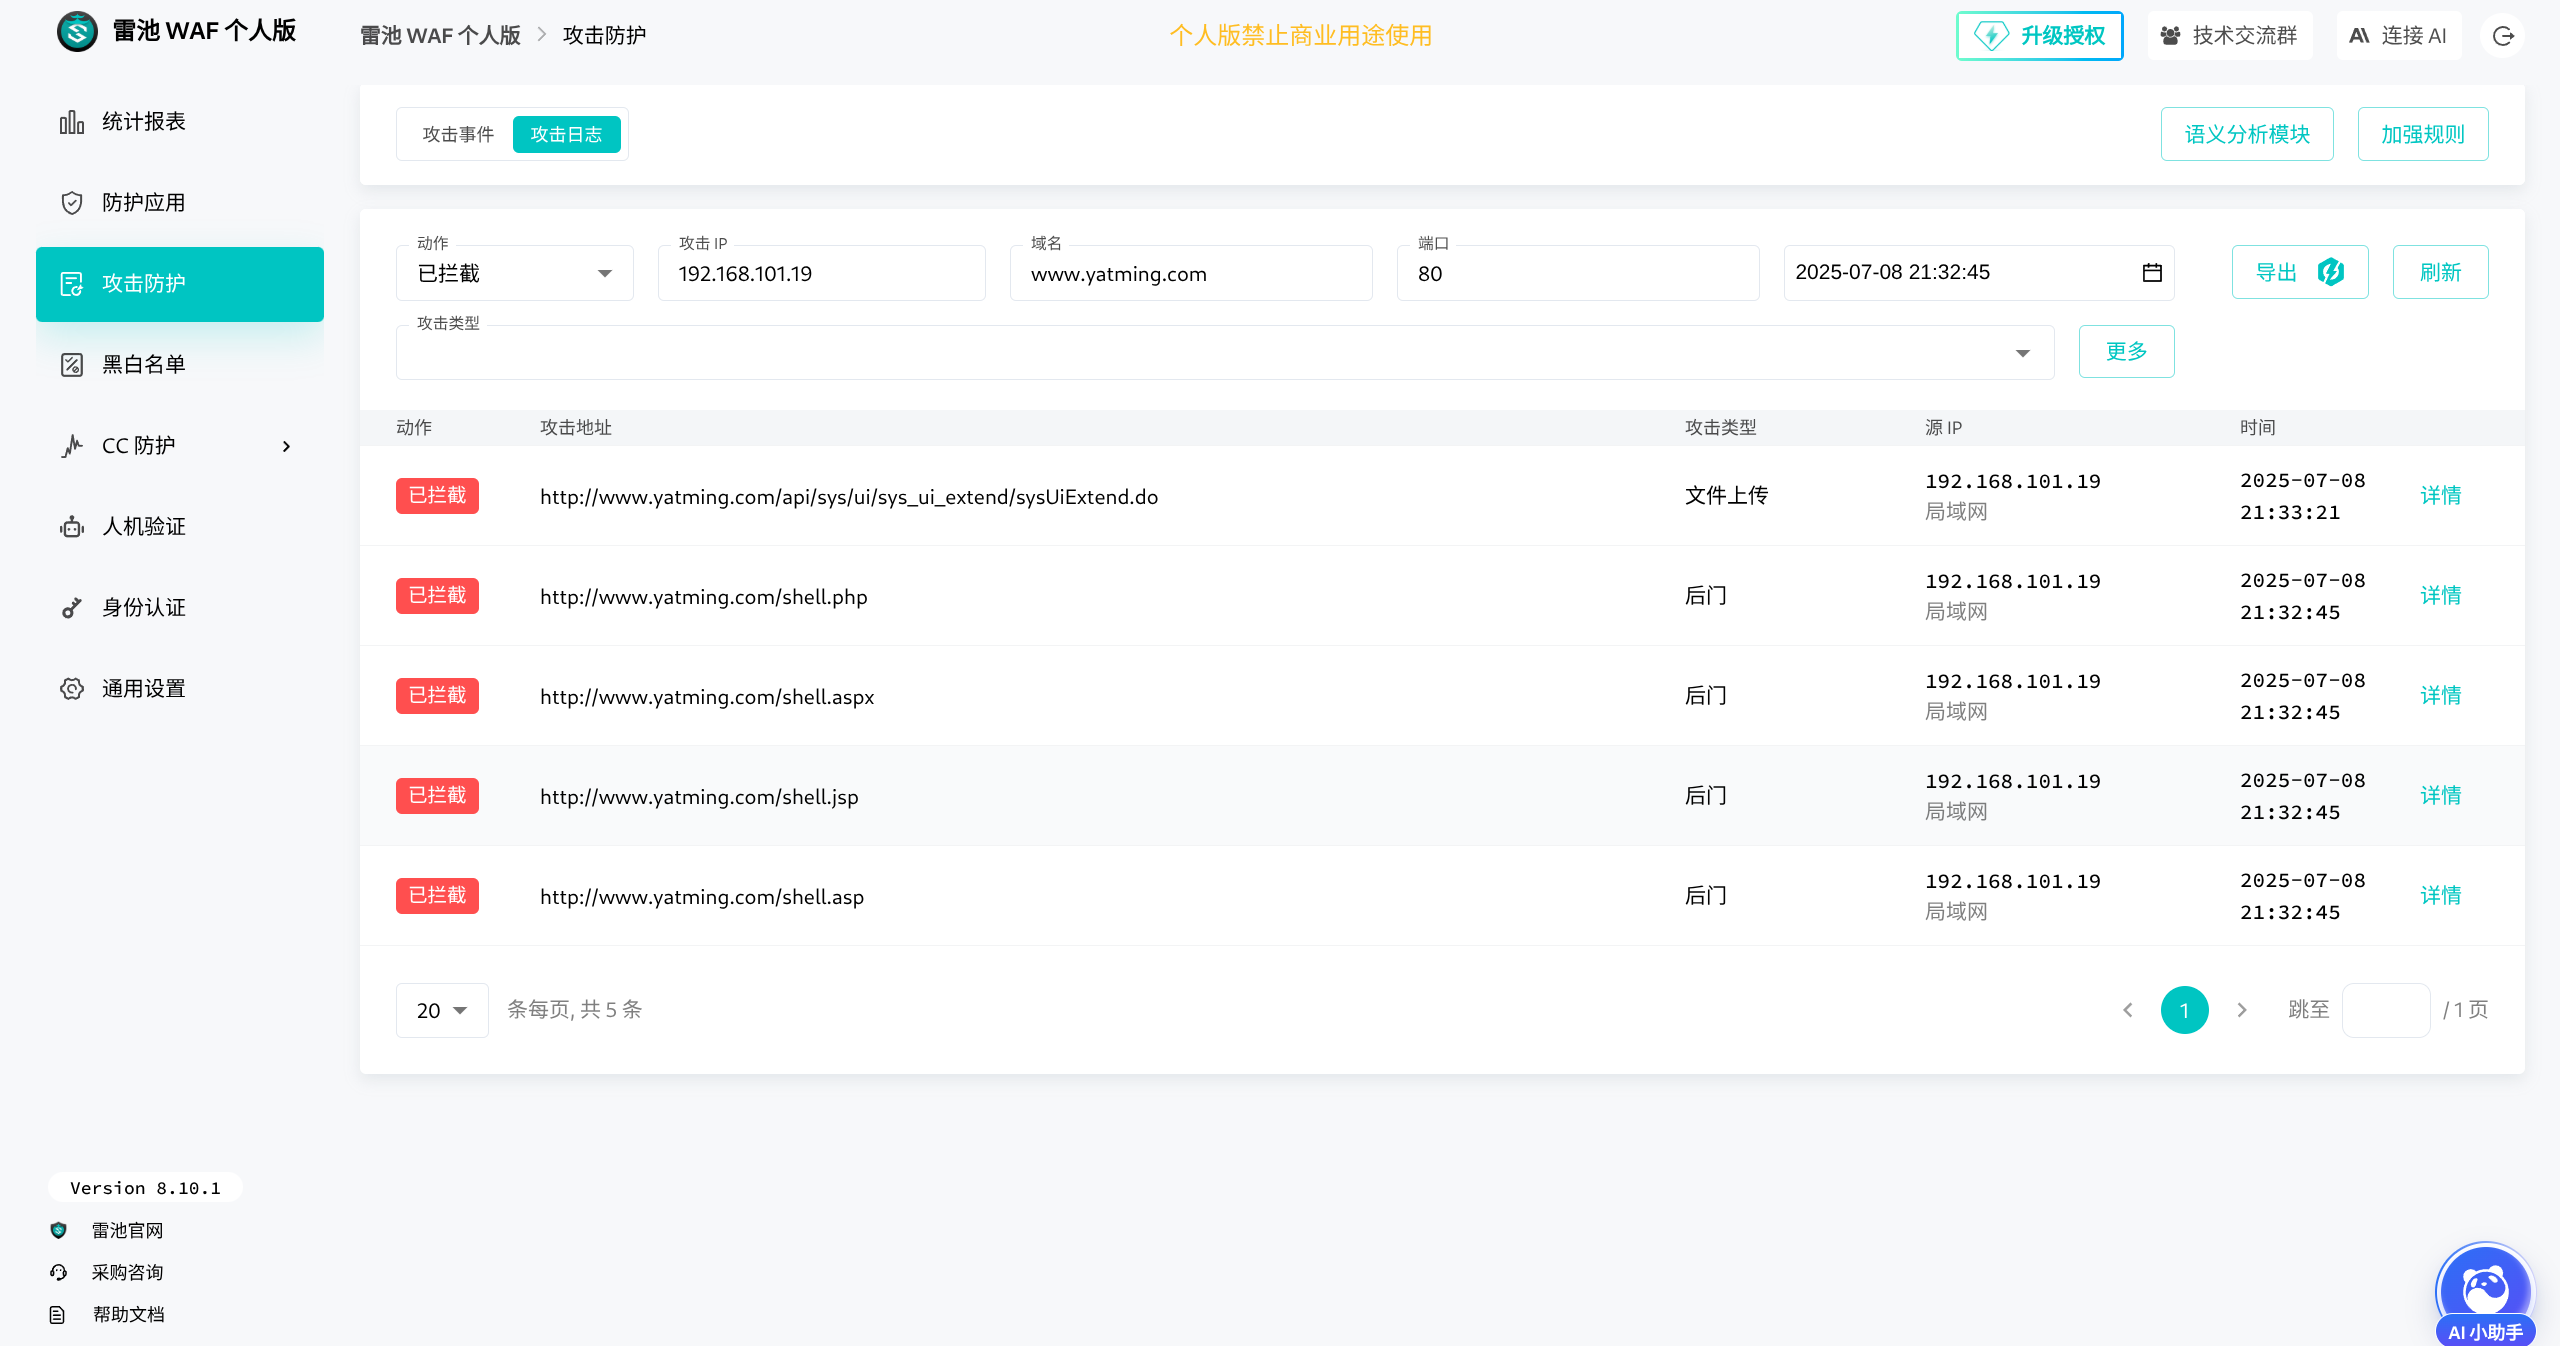Open general settings gear icon

coord(71,689)
